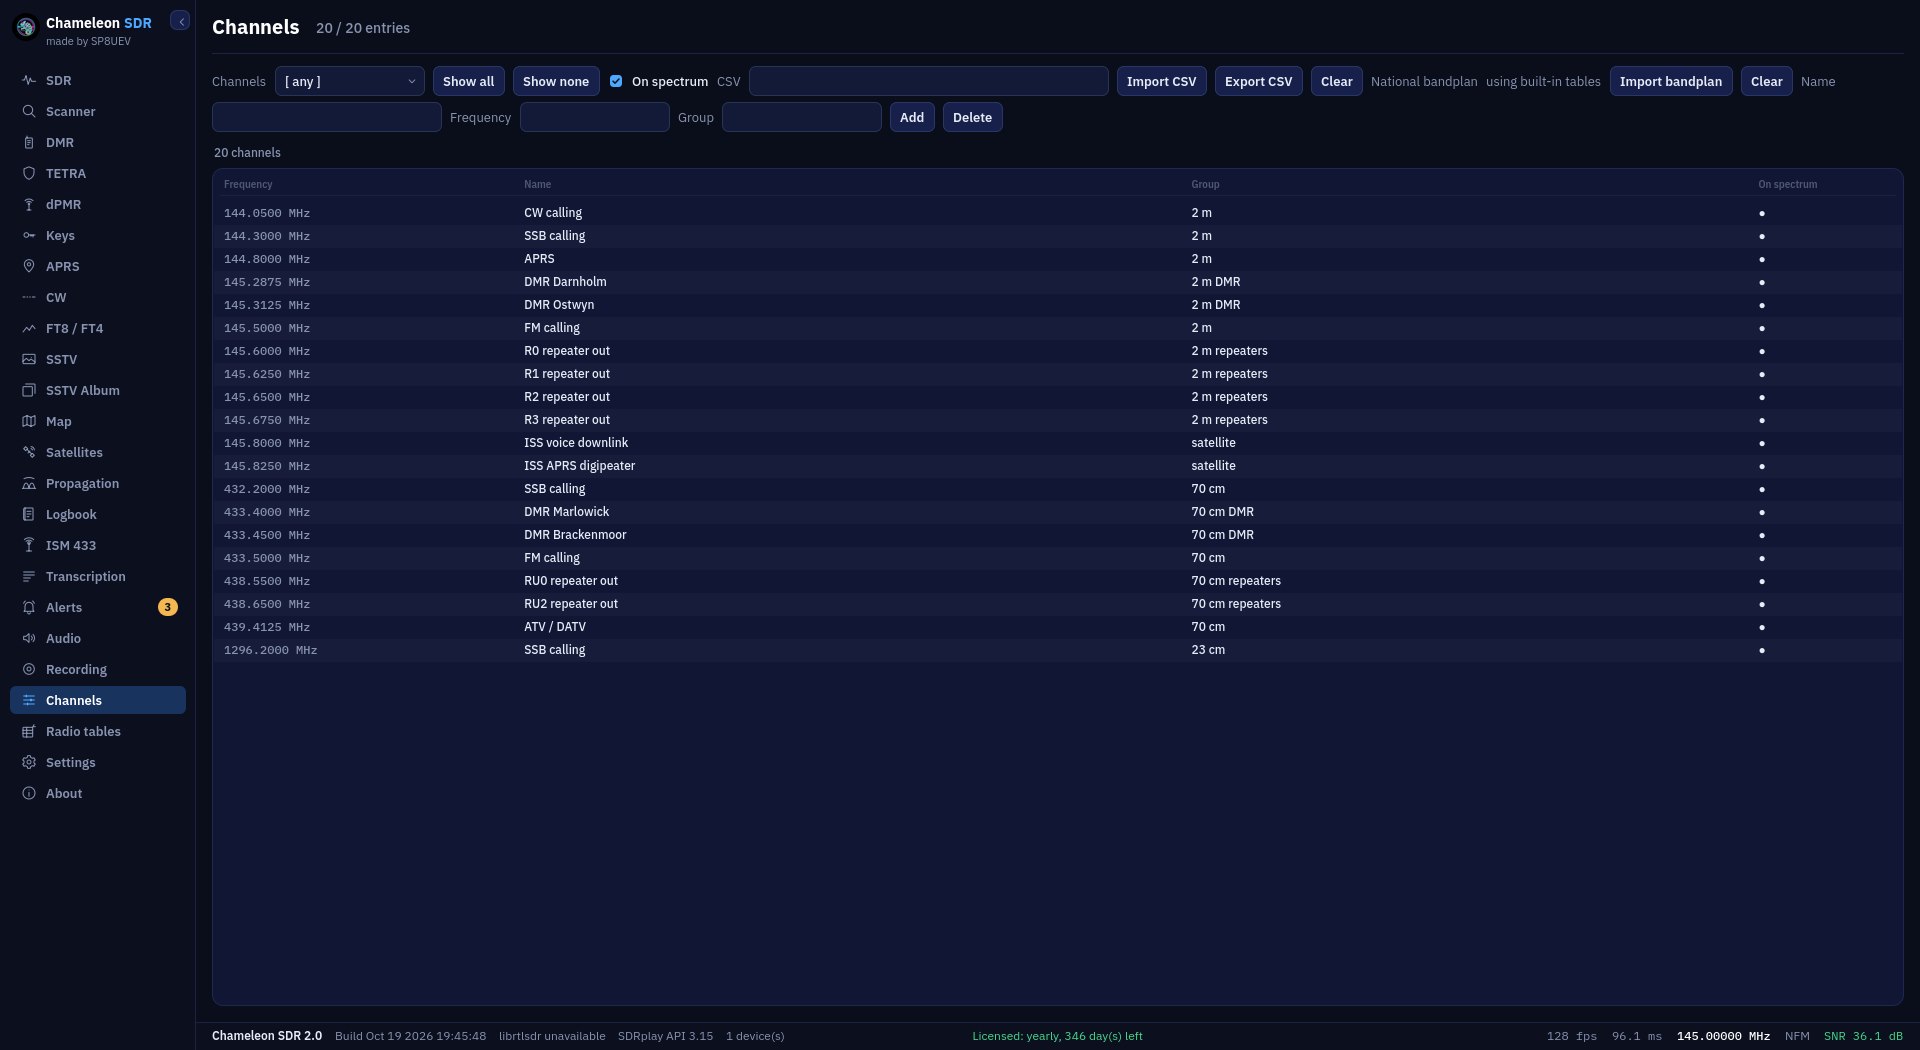
Task: Click the dPMR antenna icon
Action: pyautogui.click(x=29, y=205)
